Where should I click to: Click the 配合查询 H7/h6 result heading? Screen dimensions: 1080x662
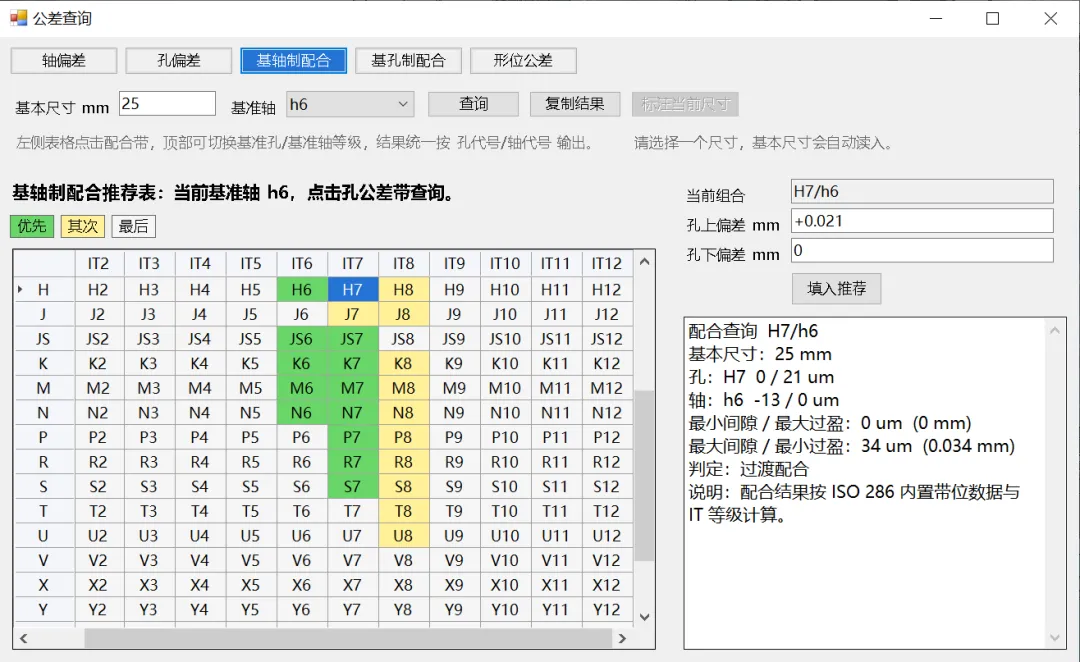pyautogui.click(x=753, y=331)
